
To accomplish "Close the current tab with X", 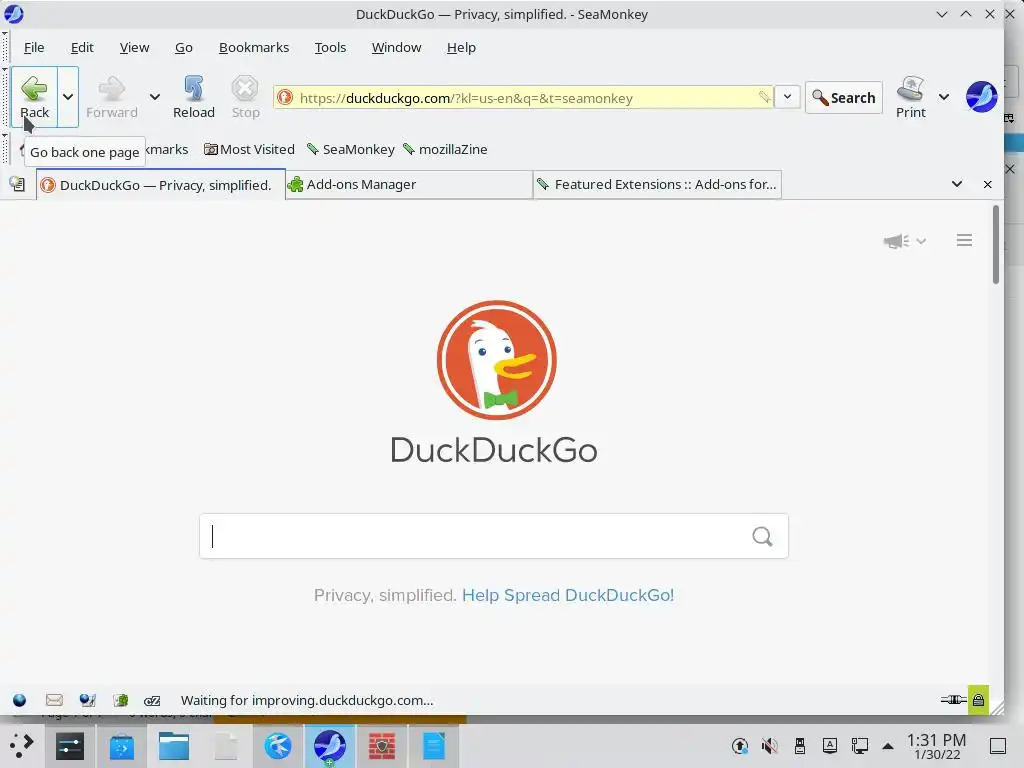I will point(987,185).
